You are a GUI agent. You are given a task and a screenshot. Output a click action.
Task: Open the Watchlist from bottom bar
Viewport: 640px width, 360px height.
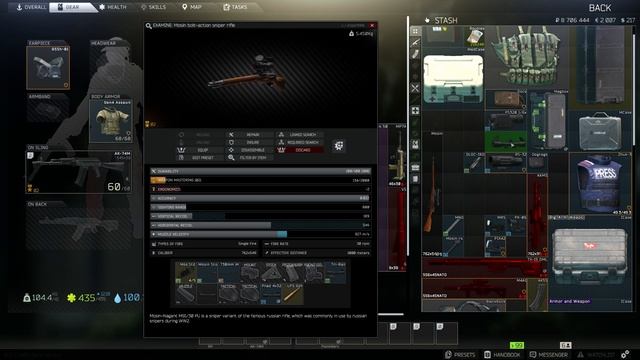tap(596, 354)
